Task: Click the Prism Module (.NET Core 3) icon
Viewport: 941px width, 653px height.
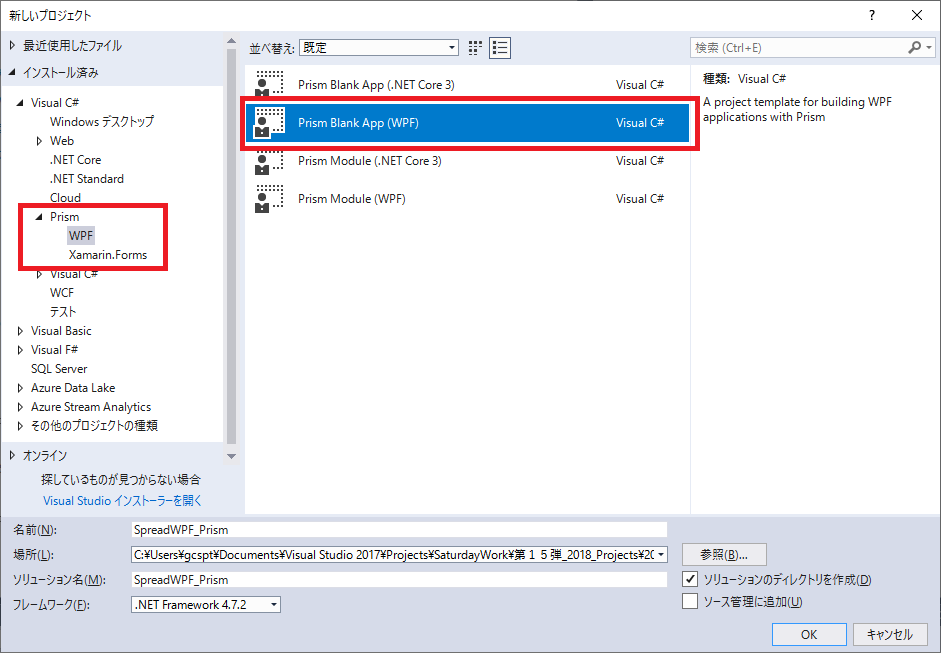Action: (269, 161)
